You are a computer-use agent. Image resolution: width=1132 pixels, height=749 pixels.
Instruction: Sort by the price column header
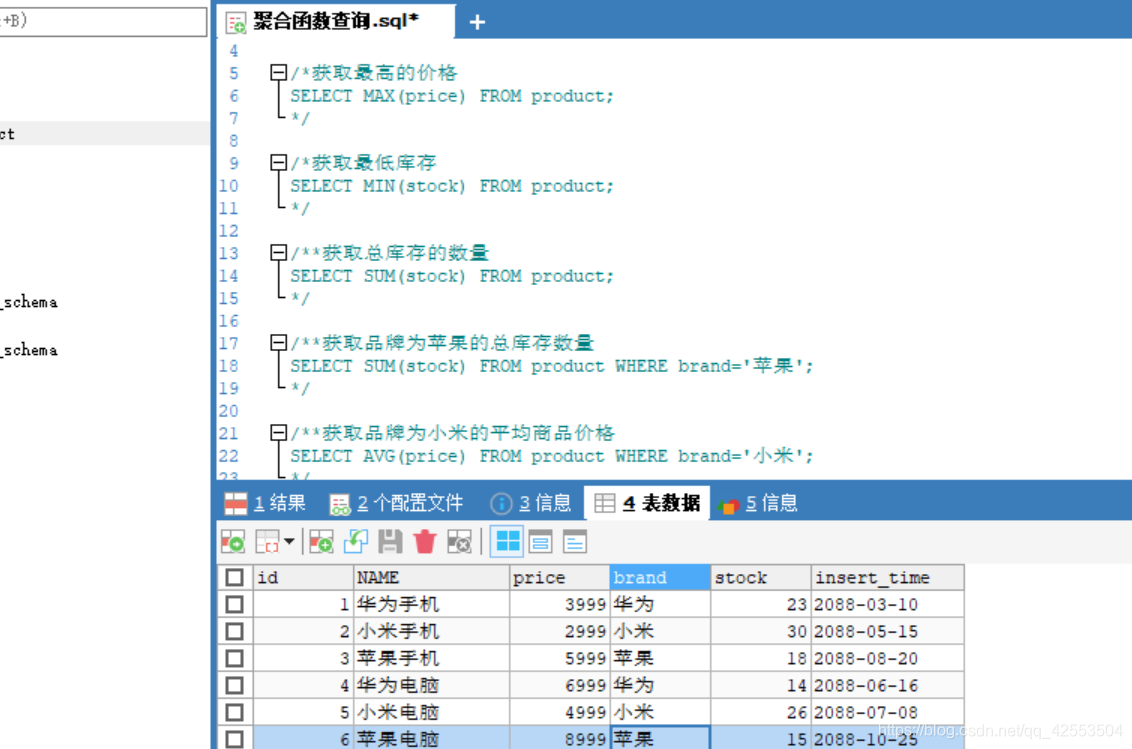(x=560, y=577)
